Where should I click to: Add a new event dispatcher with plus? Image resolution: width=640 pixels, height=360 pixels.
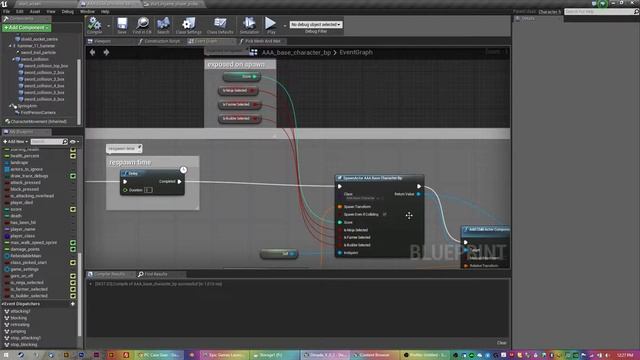pos(73,304)
